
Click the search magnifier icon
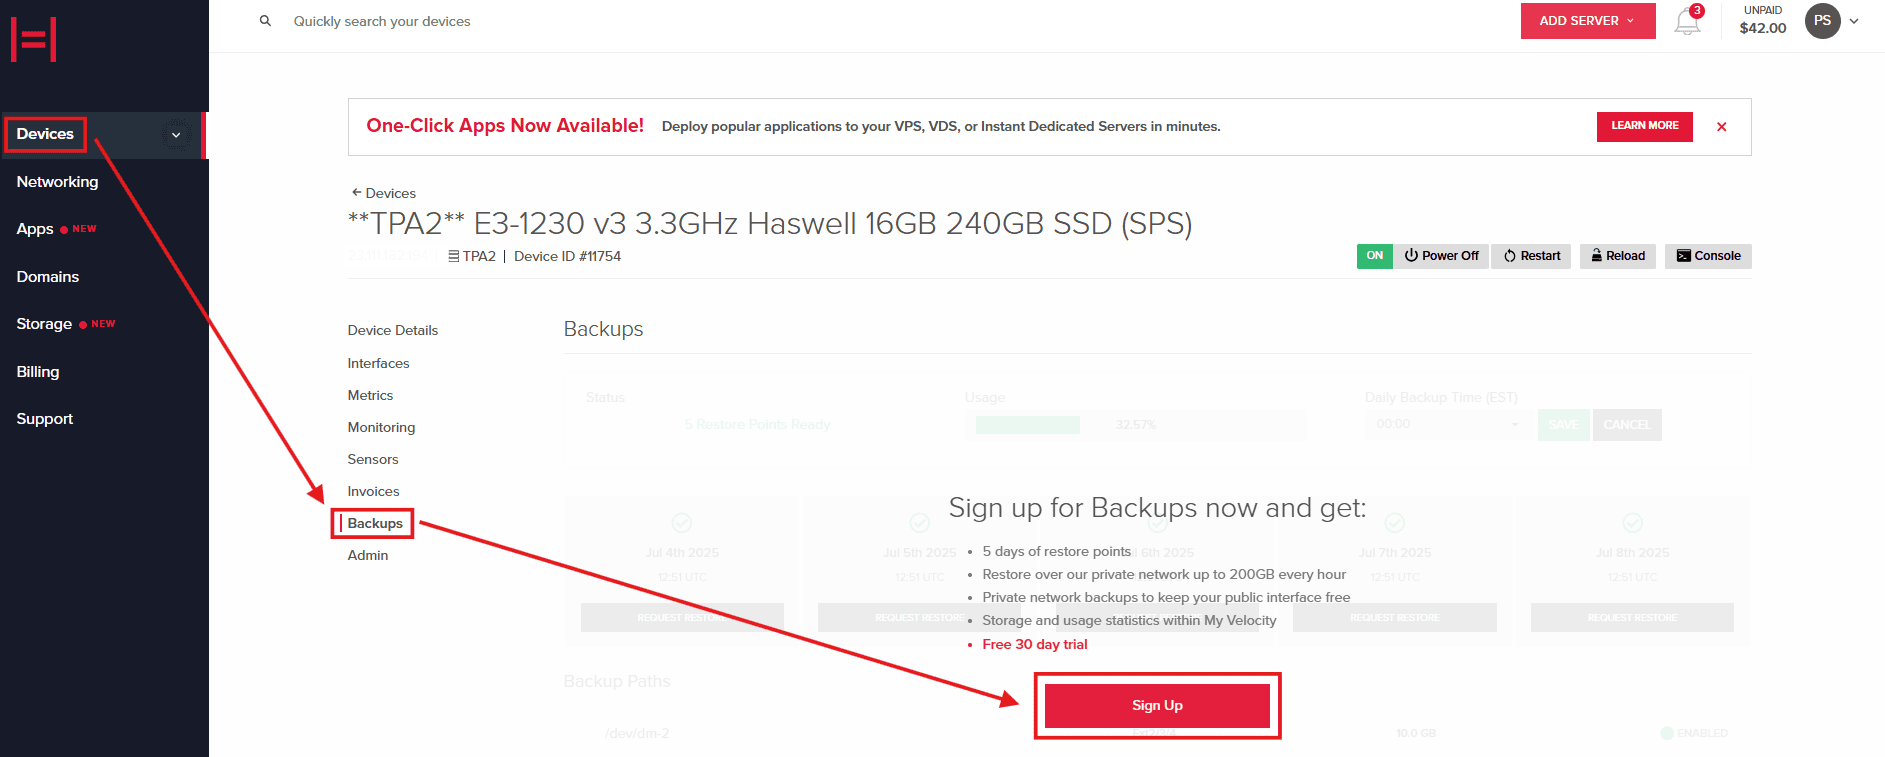265,21
